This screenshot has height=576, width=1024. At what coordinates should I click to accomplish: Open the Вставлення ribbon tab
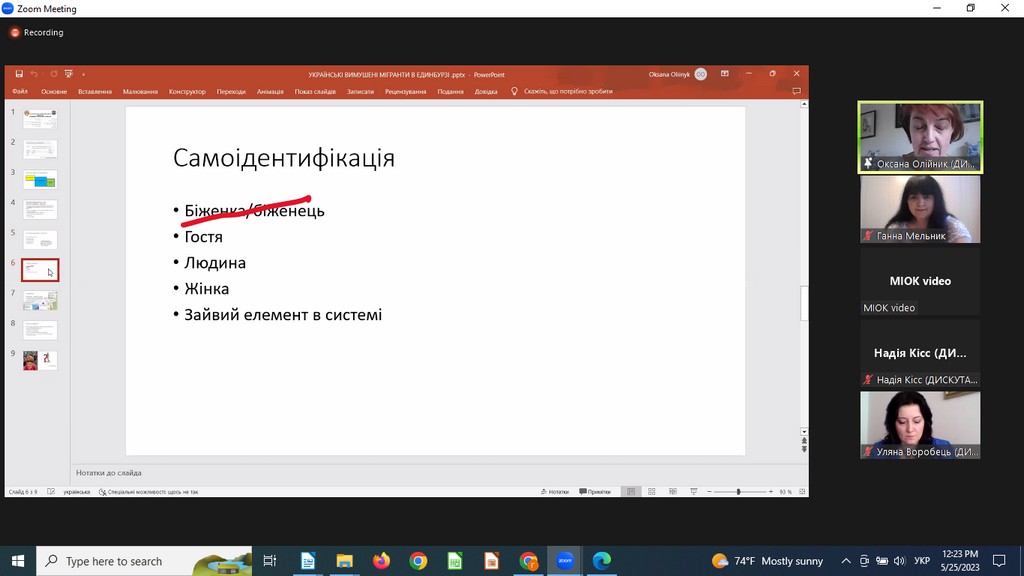point(95,91)
